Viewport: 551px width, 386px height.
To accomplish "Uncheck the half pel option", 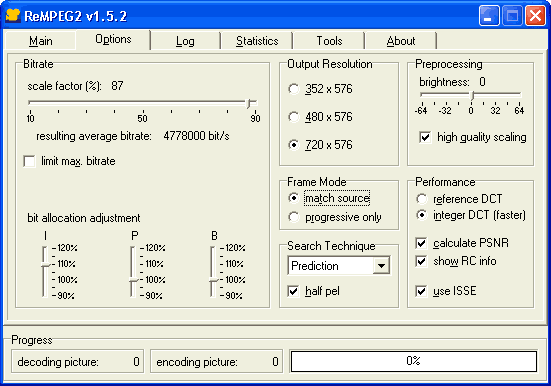I will 293,291.
